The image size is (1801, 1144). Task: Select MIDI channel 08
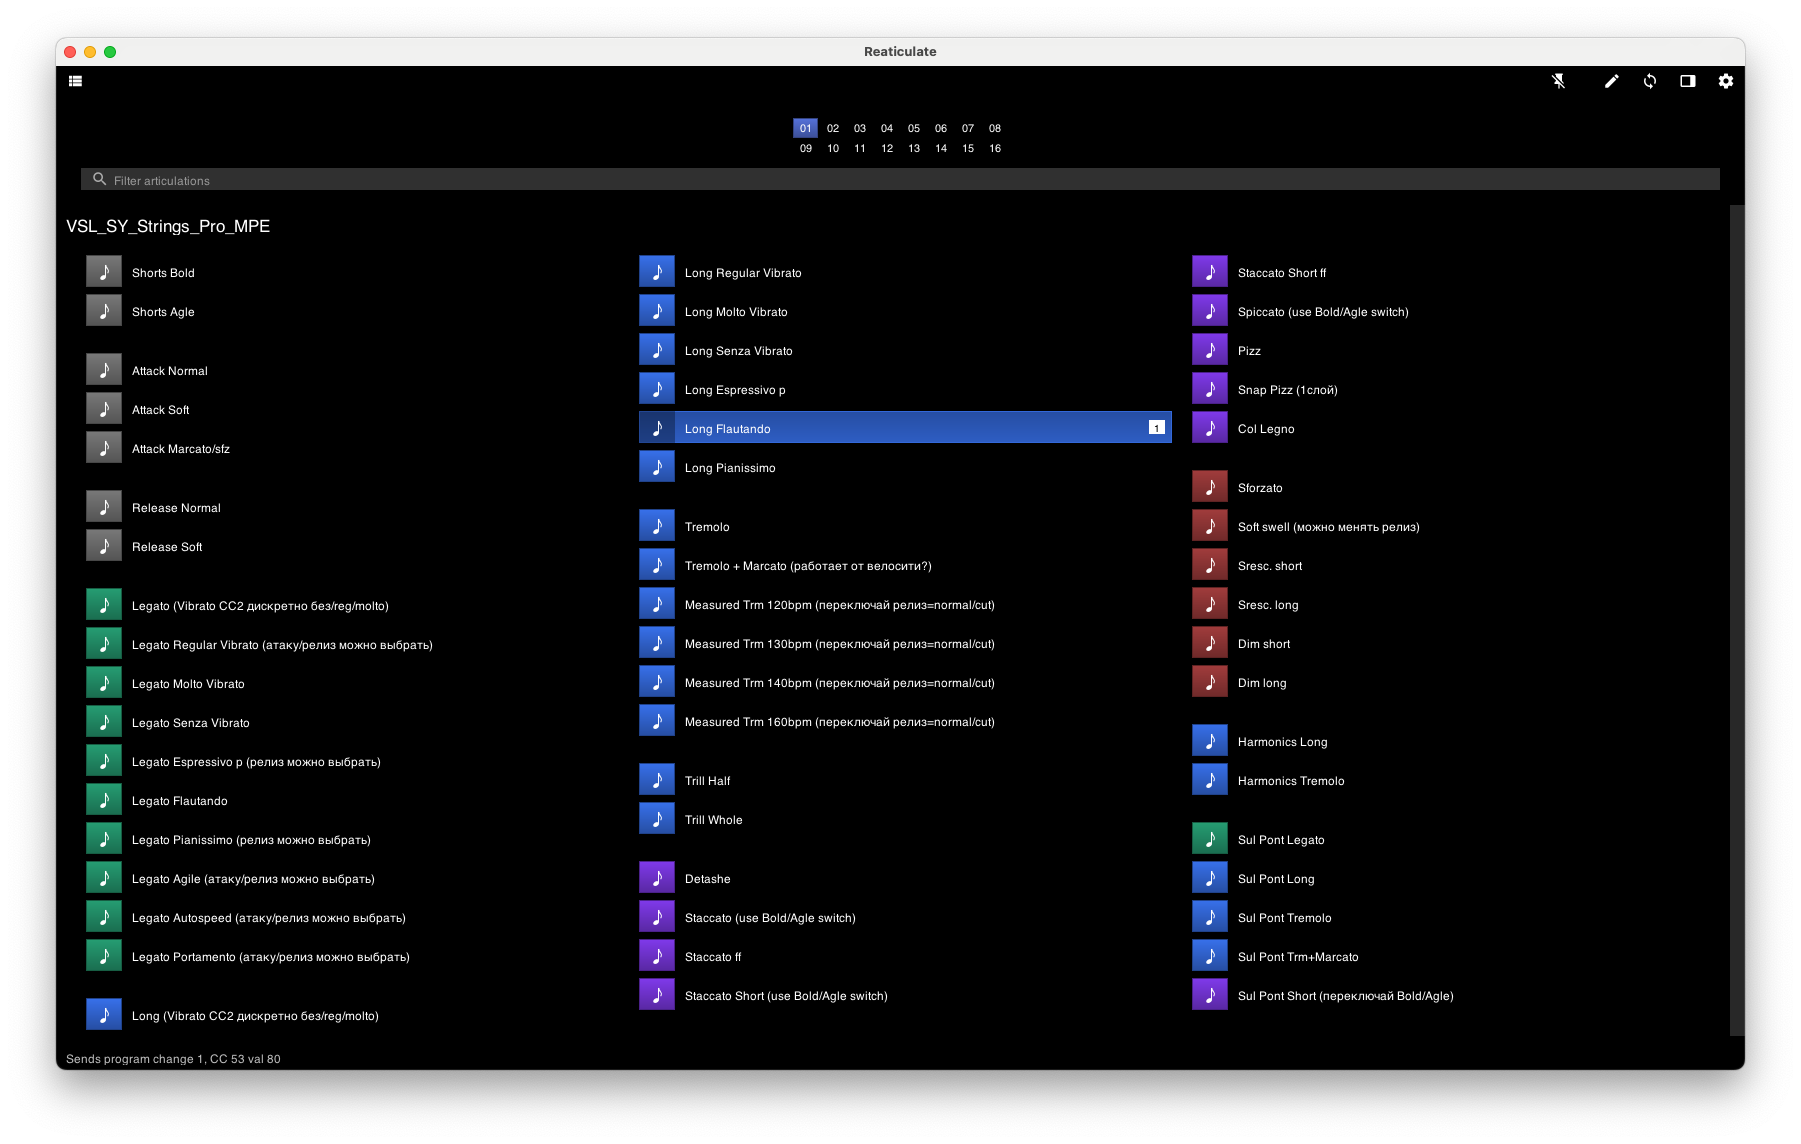click(995, 128)
